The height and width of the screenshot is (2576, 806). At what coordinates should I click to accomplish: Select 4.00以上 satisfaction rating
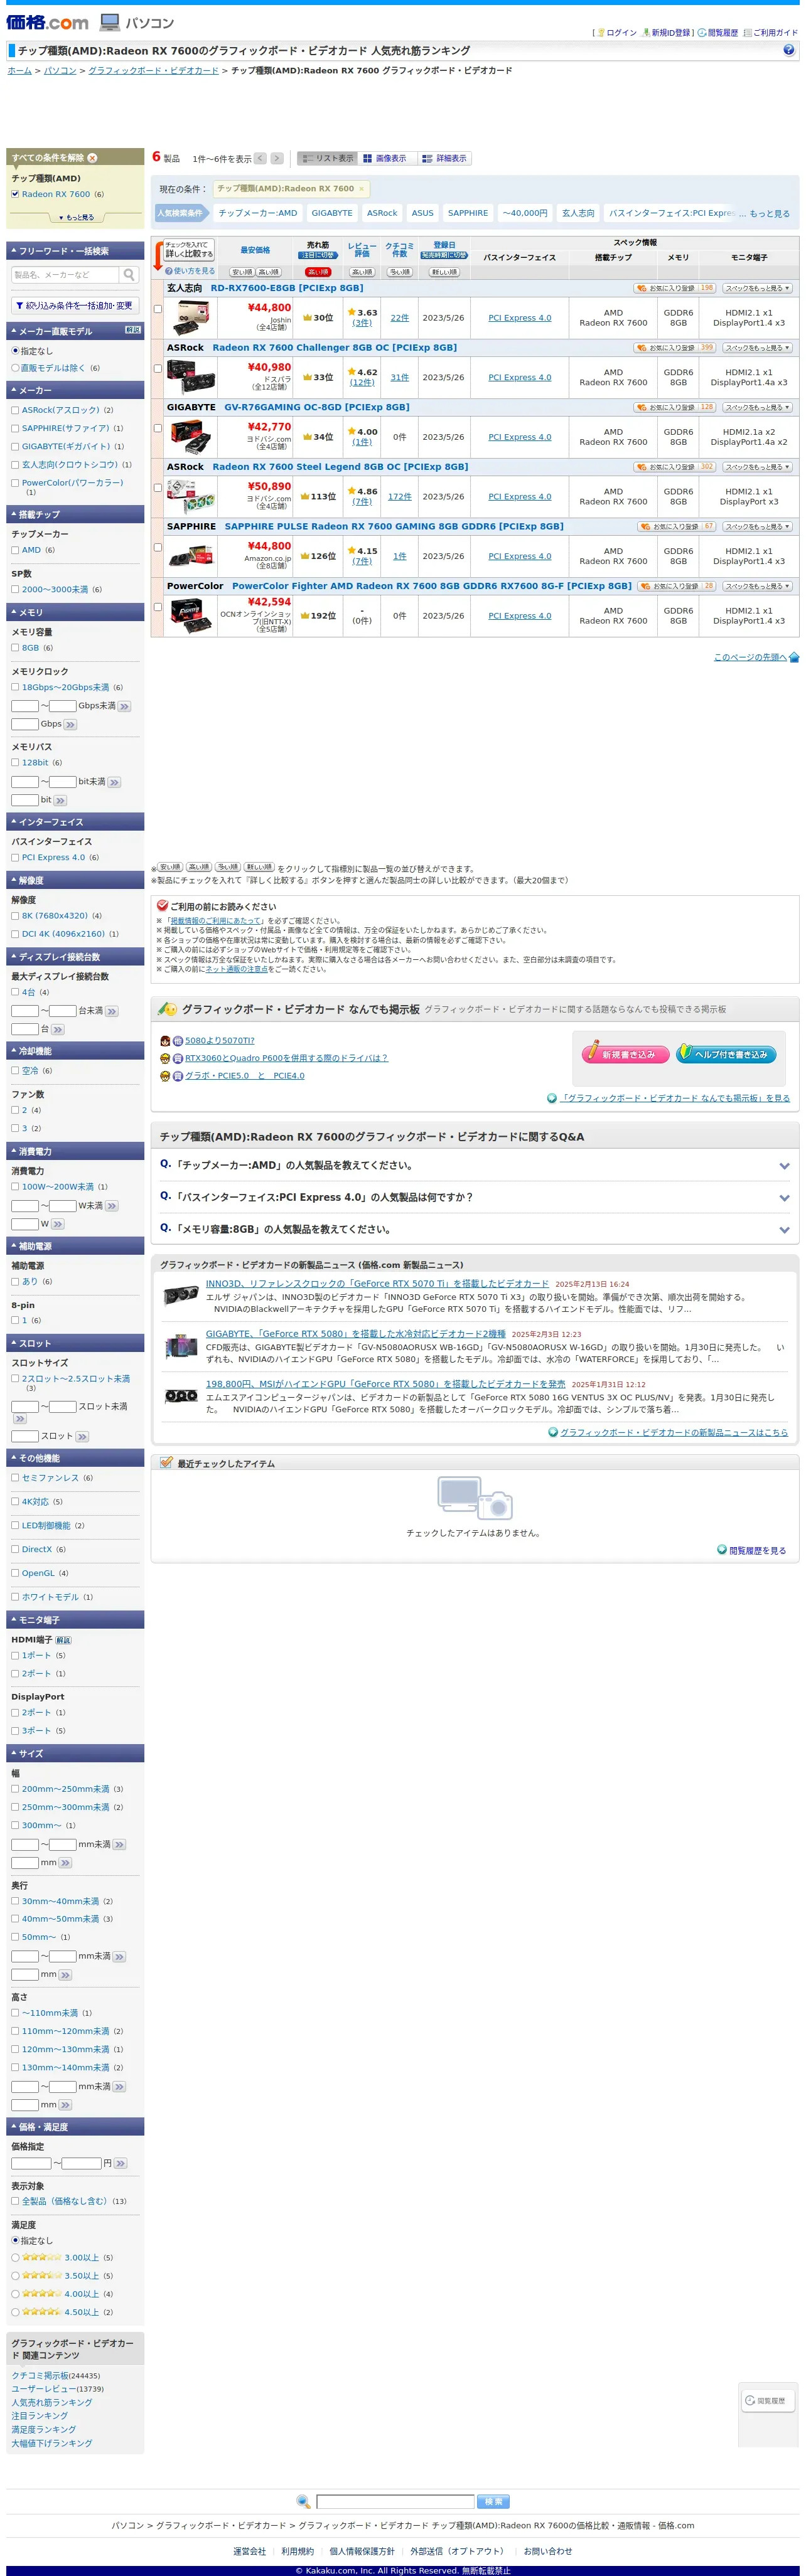point(15,2294)
